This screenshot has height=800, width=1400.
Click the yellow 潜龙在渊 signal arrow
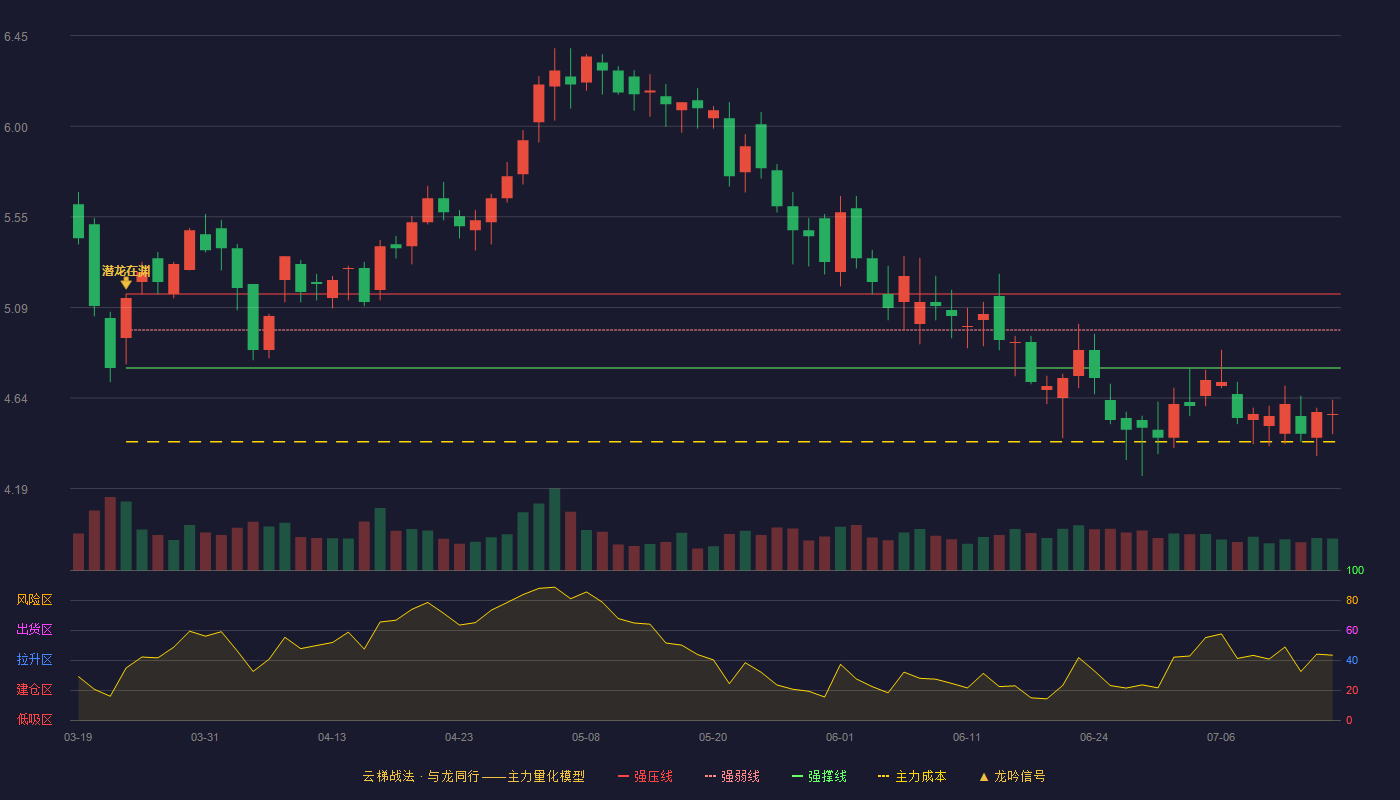(126, 284)
